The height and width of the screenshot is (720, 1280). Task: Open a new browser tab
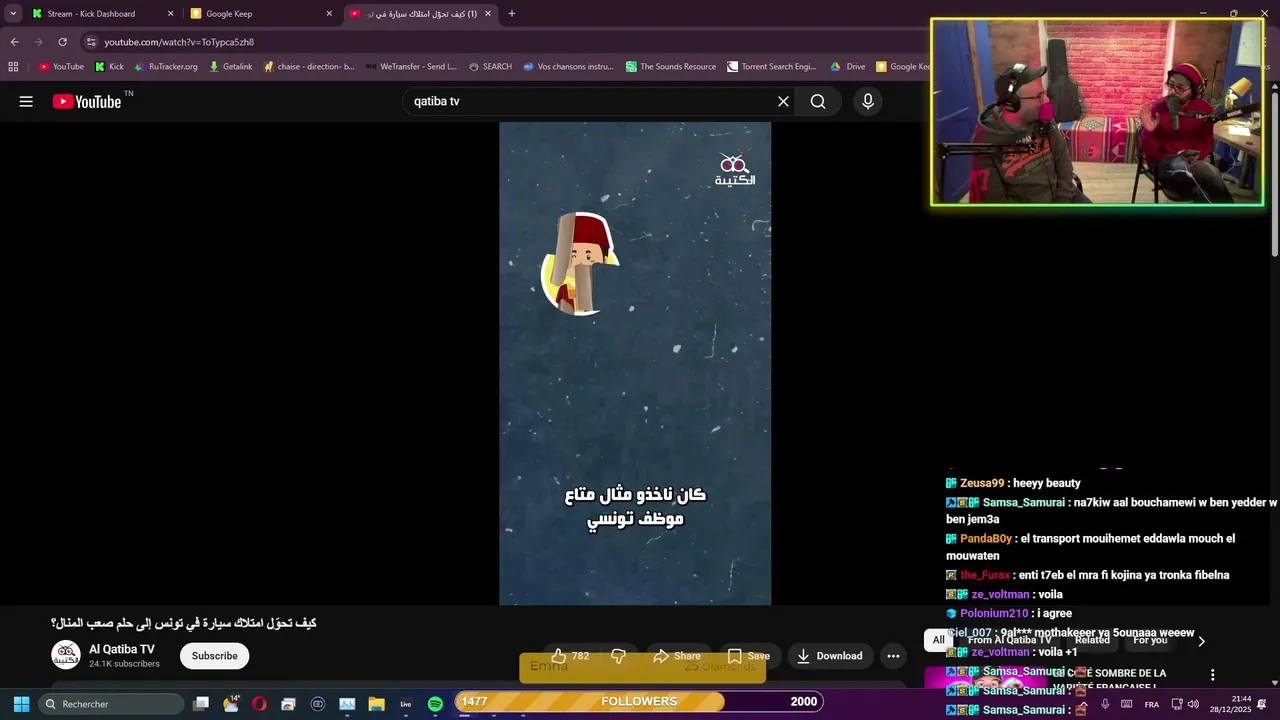pos(512,14)
